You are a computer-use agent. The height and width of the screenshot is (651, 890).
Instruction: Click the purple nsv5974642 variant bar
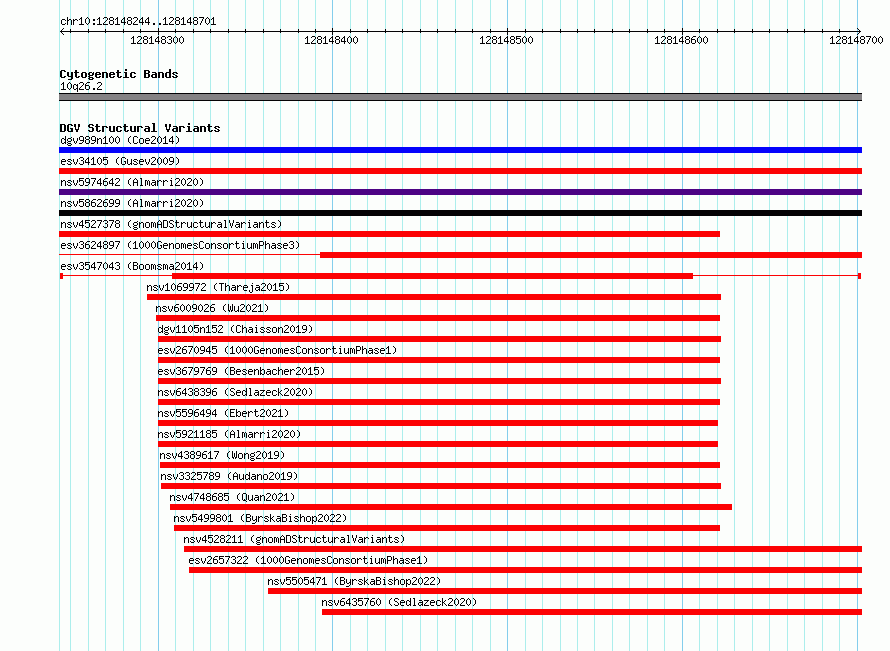tap(460, 192)
